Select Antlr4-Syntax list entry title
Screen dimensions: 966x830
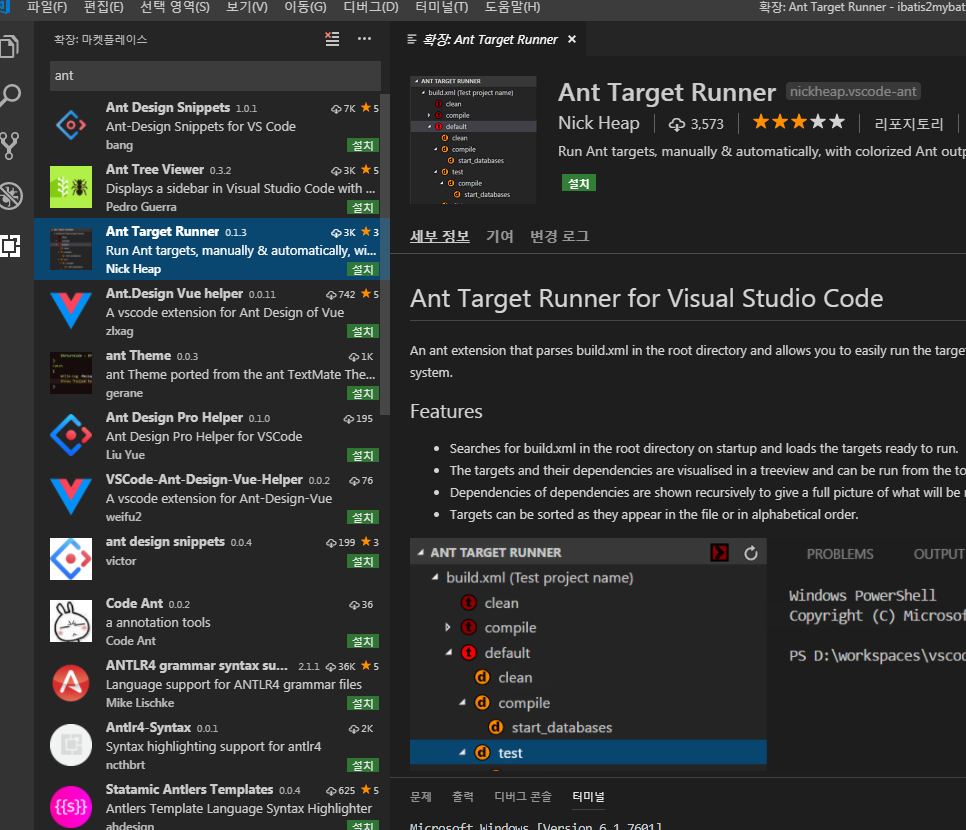(148, 727)
